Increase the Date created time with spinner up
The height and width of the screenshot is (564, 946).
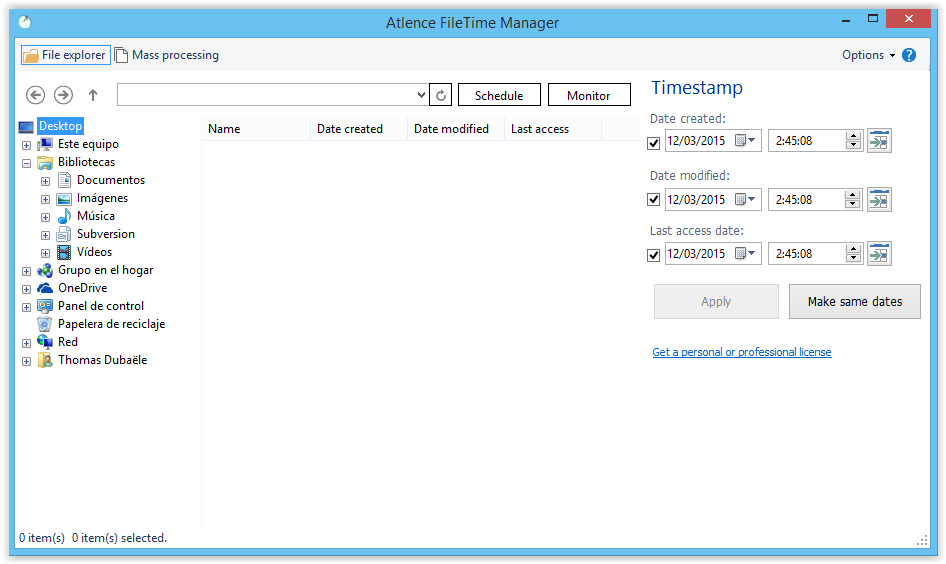pos(853,136)
